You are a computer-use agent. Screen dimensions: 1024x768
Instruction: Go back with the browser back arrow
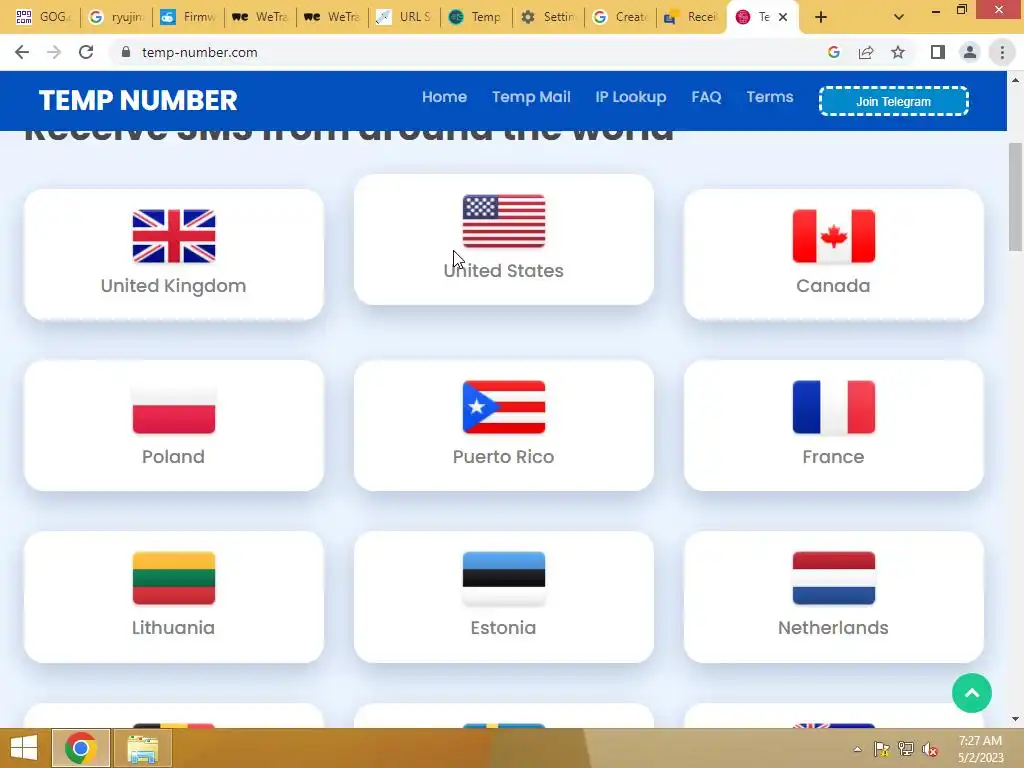coord(22,52)
